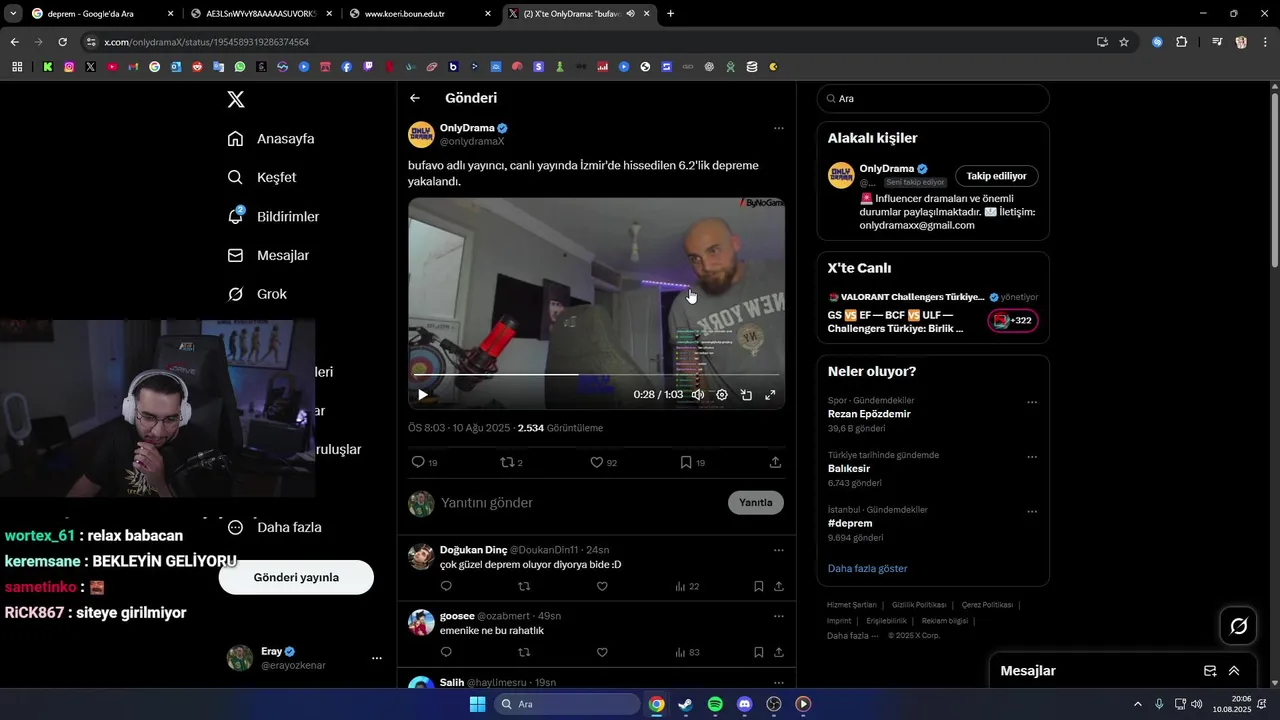This screenshot has width=1280, height=720.
Task: Click Daha fazla göster link
Action: (x=867, y=568)
